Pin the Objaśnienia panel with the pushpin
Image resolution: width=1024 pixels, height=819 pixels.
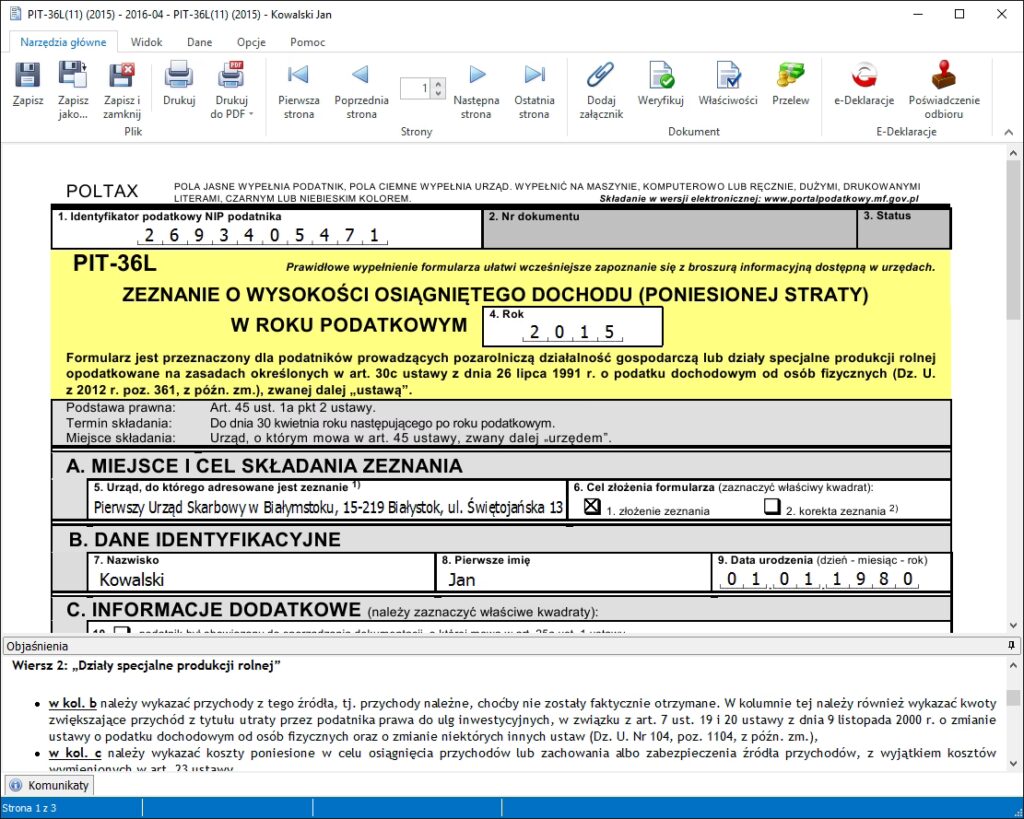click(1011, 646)
